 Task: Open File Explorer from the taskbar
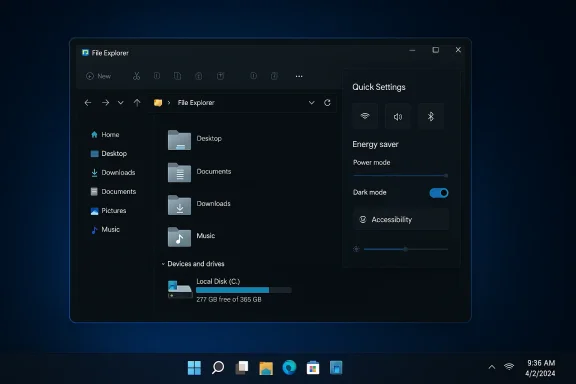point(266,368)
